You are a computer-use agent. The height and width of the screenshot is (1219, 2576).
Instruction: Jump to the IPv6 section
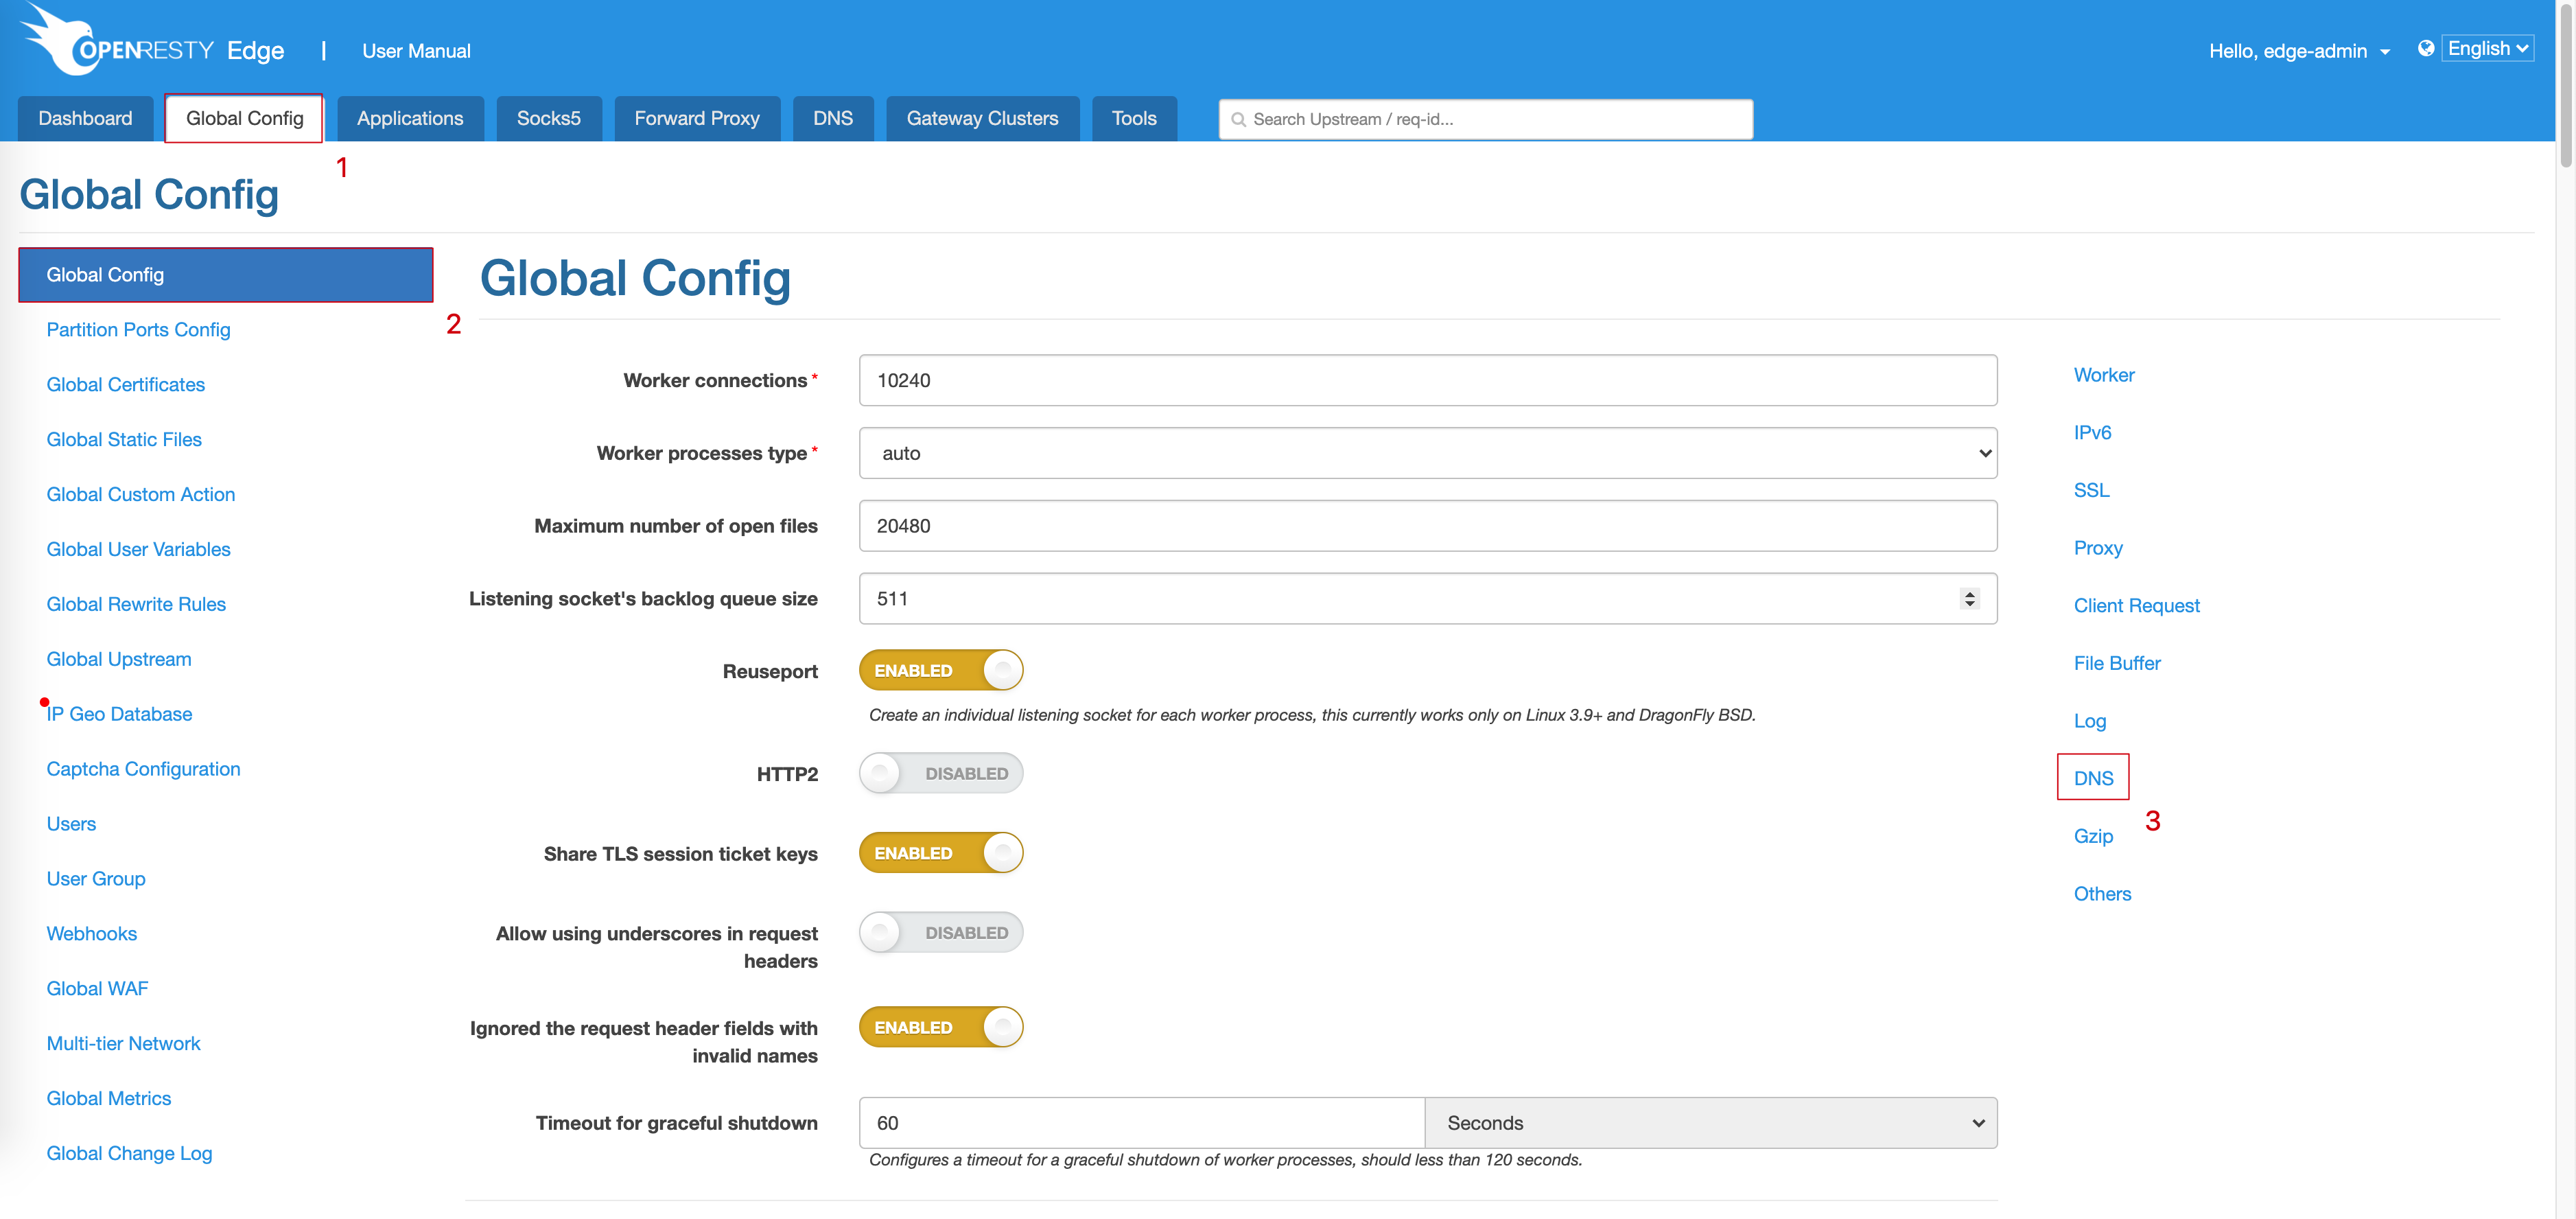(x=2092, y=433)
